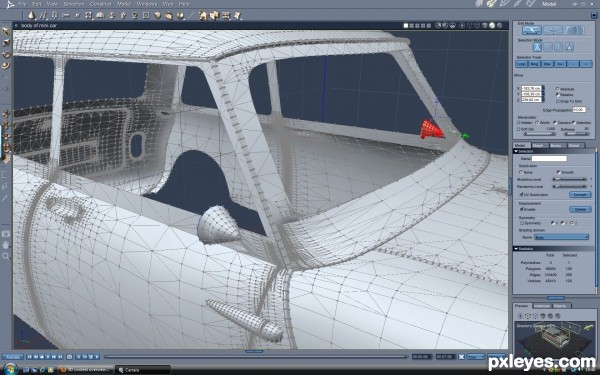Image resolution: width=600 pixels, height=375 pixels.
Task: Toggle the Displacement Enable checkbox
Action: (521, 209)
